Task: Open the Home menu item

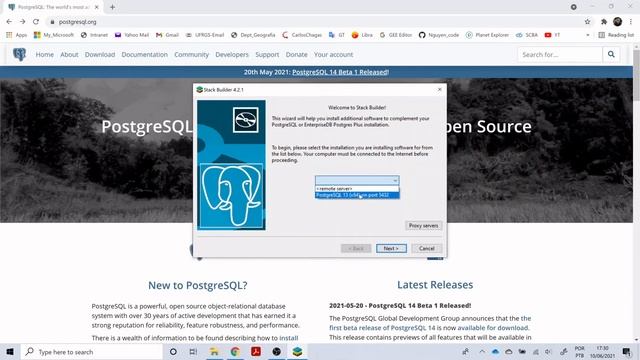Action: [x=44, y=54]
